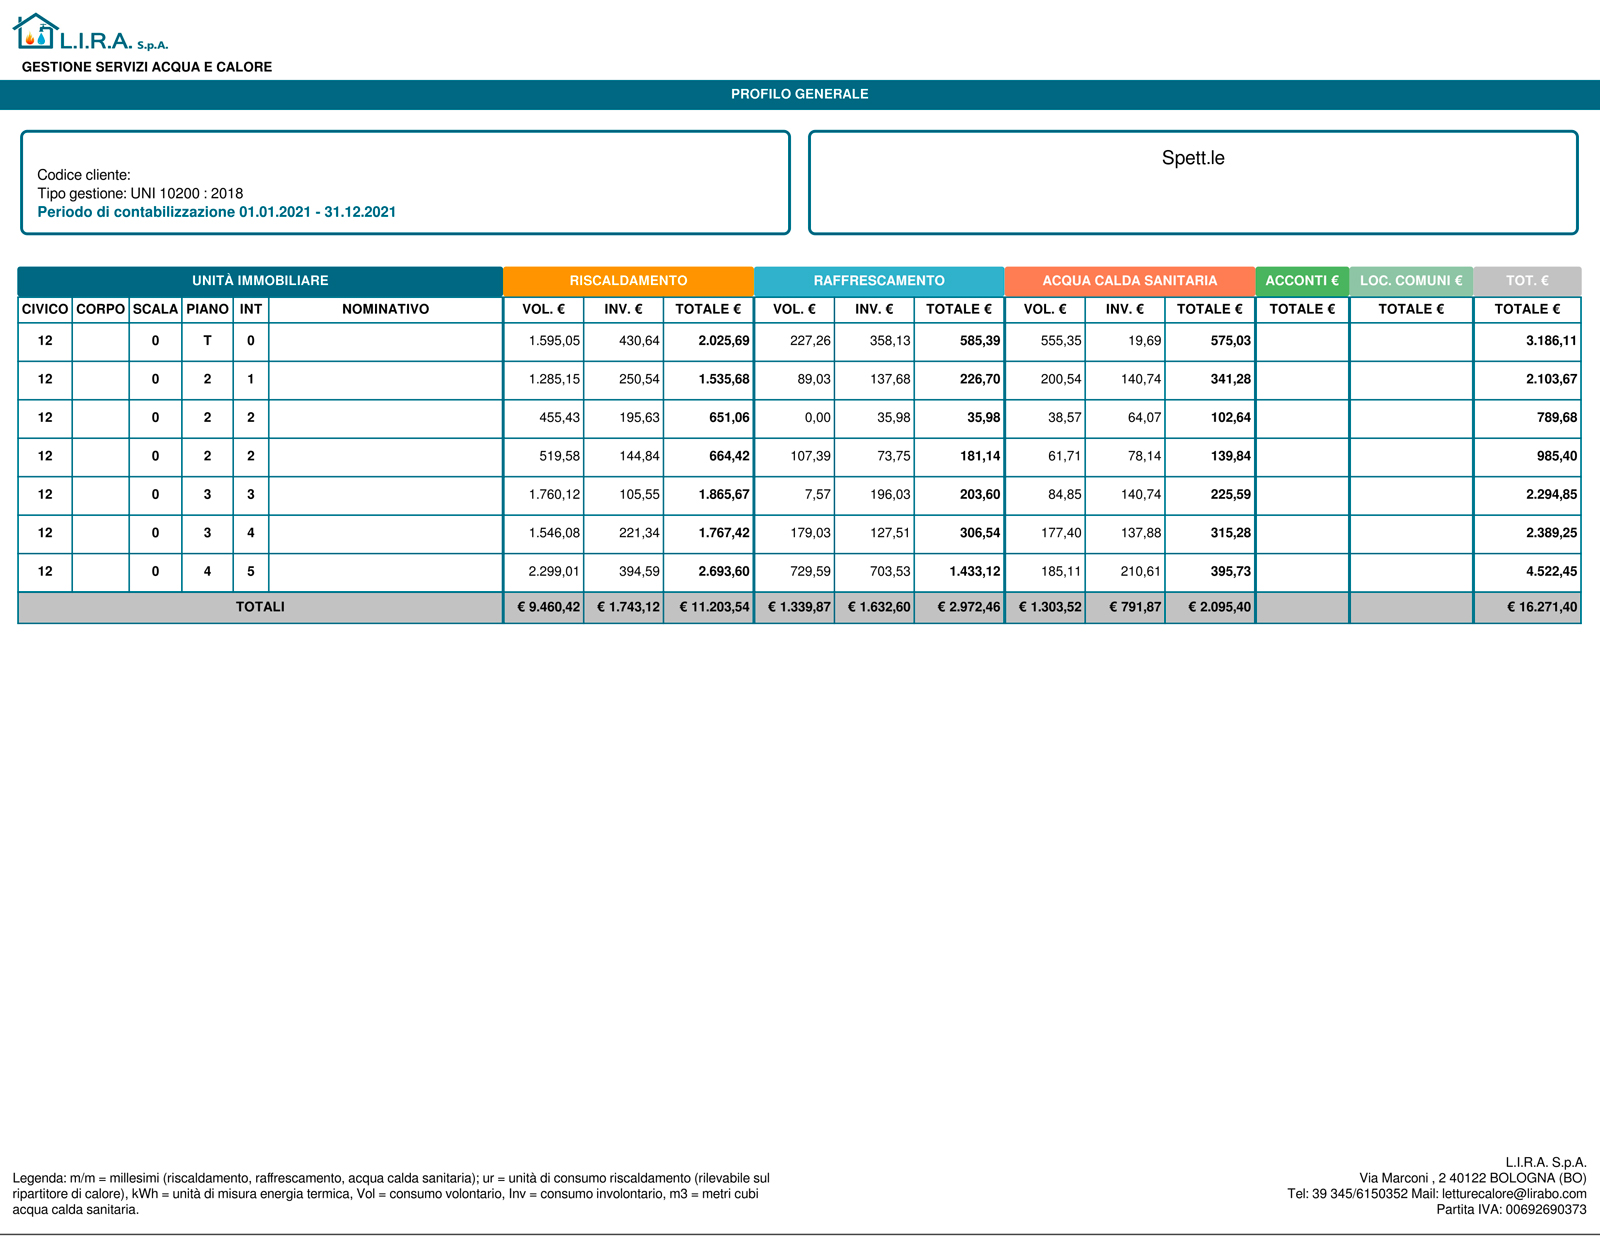Click the email letturecalore@lirabo.com
This screenshot has width=1600, height=1236.
[1513, 1193]
